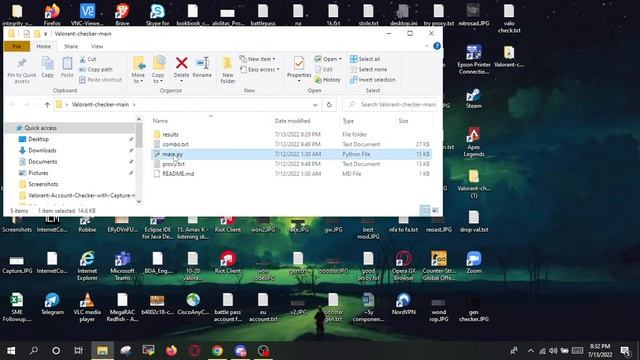Open New item dropdown
The image size is (640, 360).
coord(257,59)
